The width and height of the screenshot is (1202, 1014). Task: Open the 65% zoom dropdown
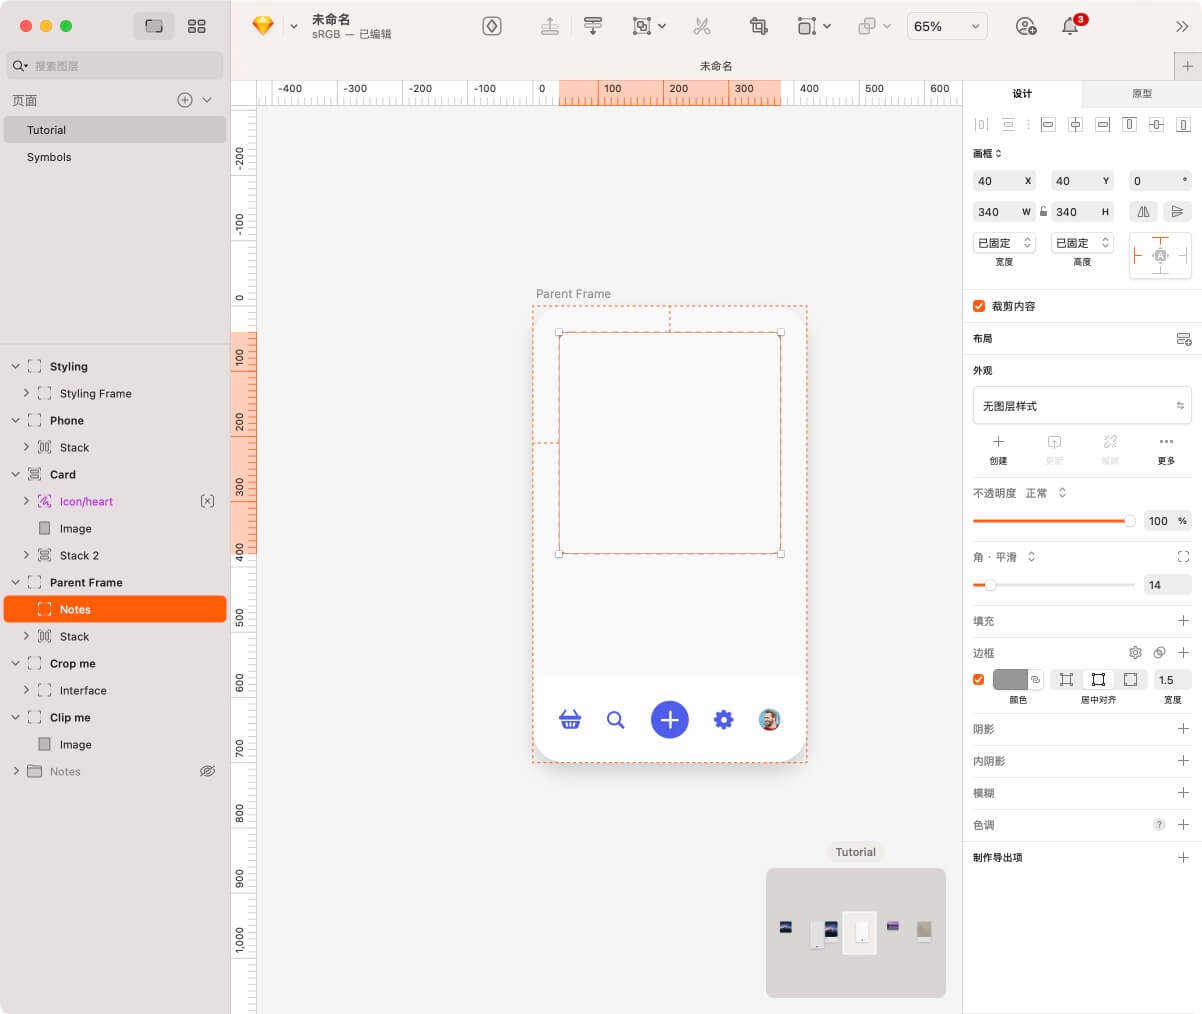tap(946, 27)
